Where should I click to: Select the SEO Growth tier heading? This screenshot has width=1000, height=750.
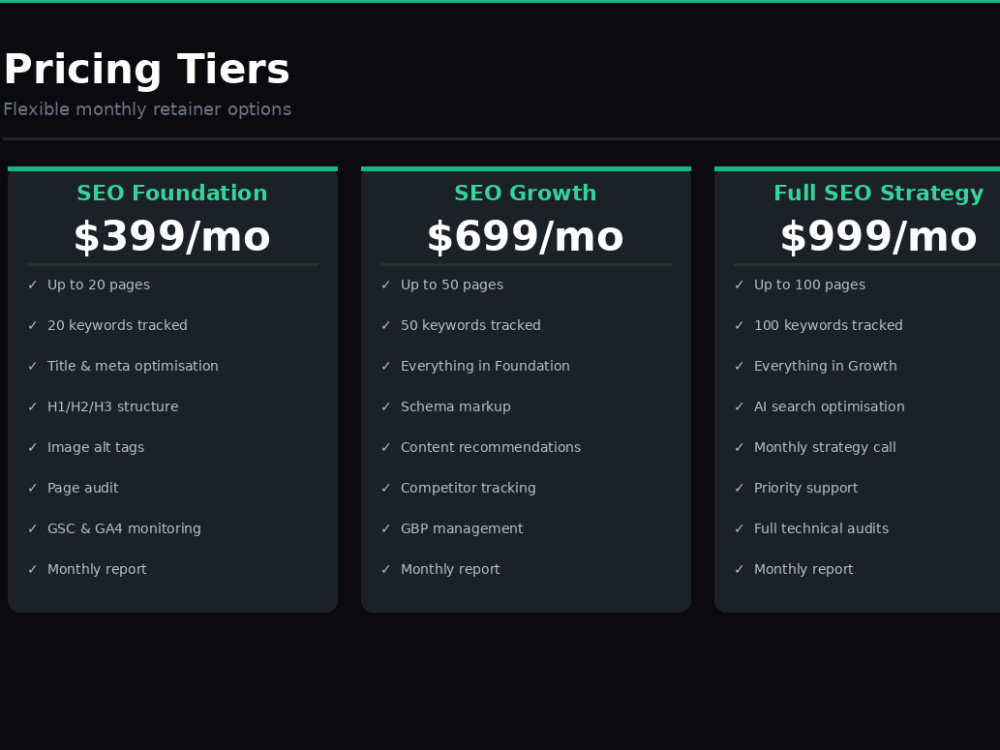tap(526, 193)
